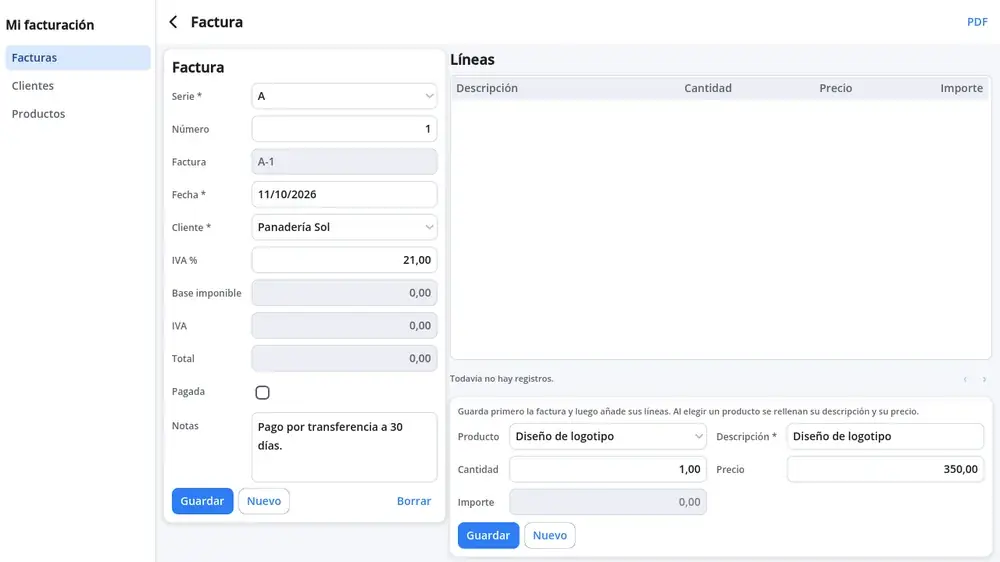This screenshot has width=1000, height=562.
Task: Click Nuevo button in the Factura panel
Action: [x=264, y=501]
